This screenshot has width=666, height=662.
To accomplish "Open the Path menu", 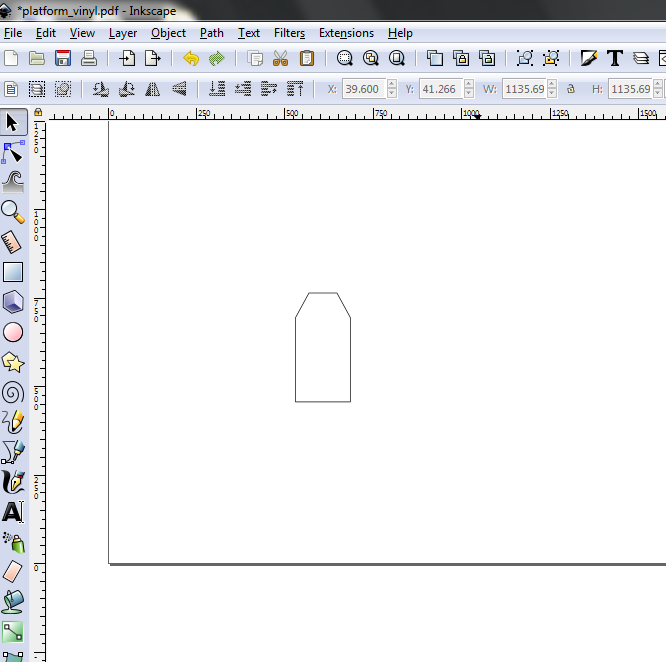I will point(212,33).
